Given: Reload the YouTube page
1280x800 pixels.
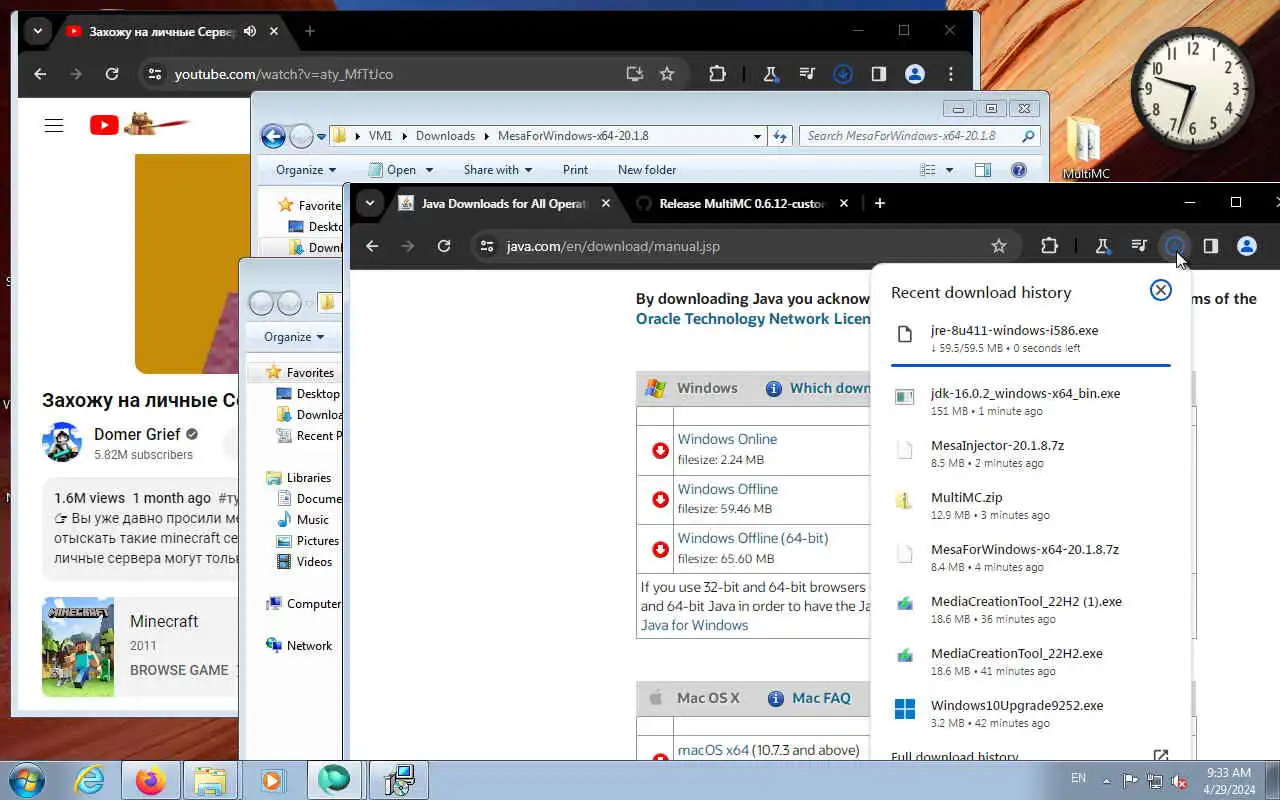Looking at the screenshot, I should 112,74.
